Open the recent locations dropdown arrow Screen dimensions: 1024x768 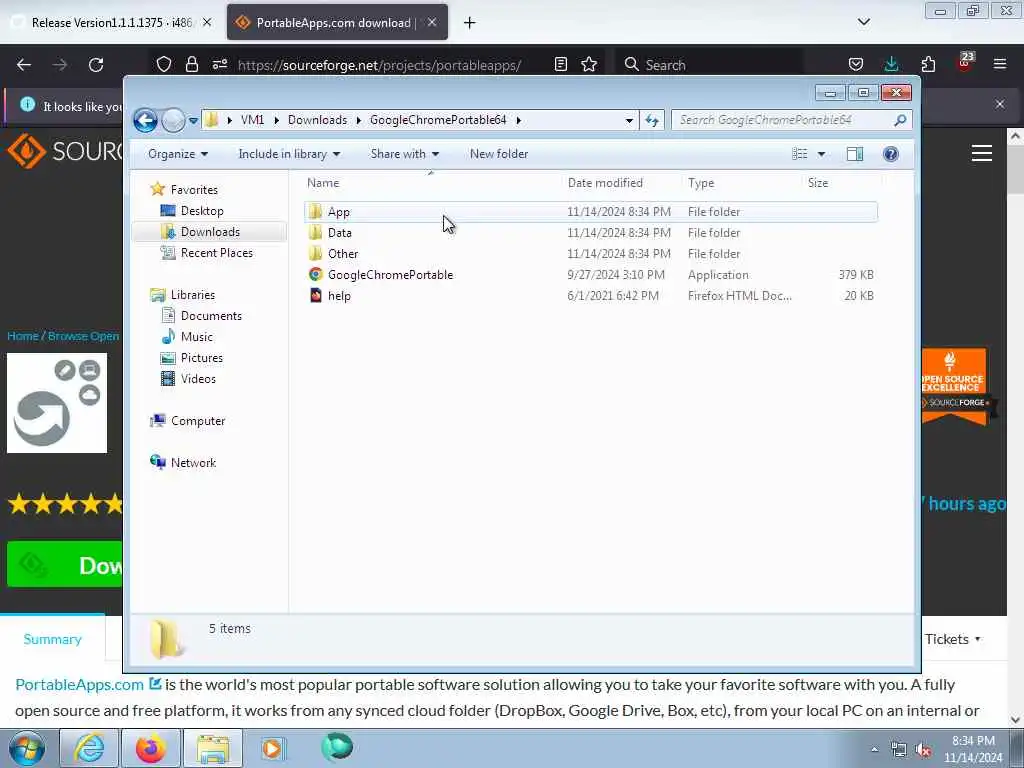(x=193, y=121)
